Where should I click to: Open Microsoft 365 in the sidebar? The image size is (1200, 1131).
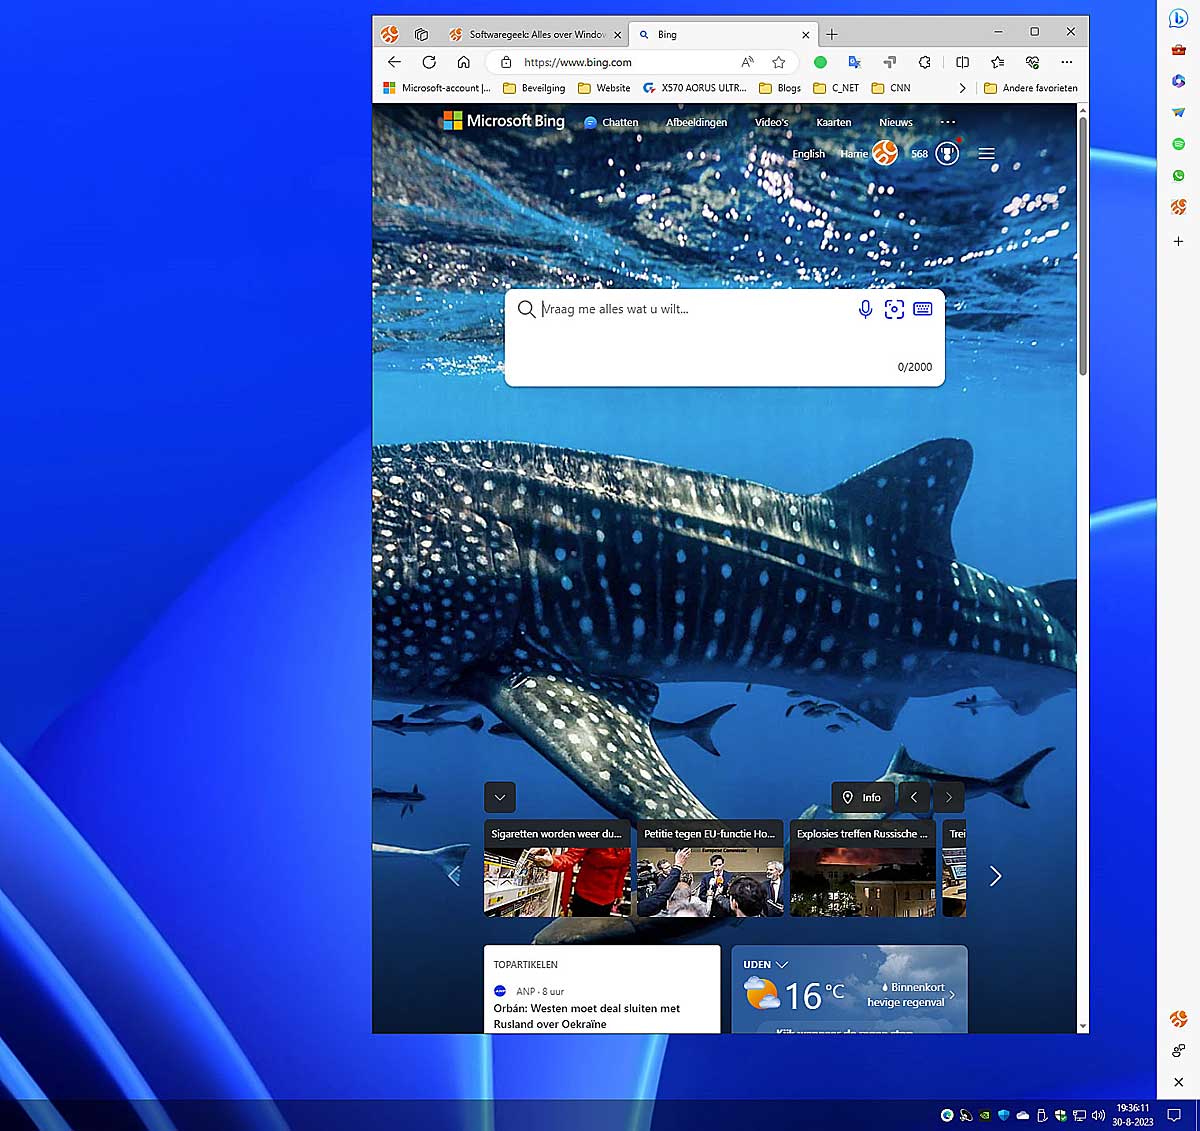click(1179, 81)
